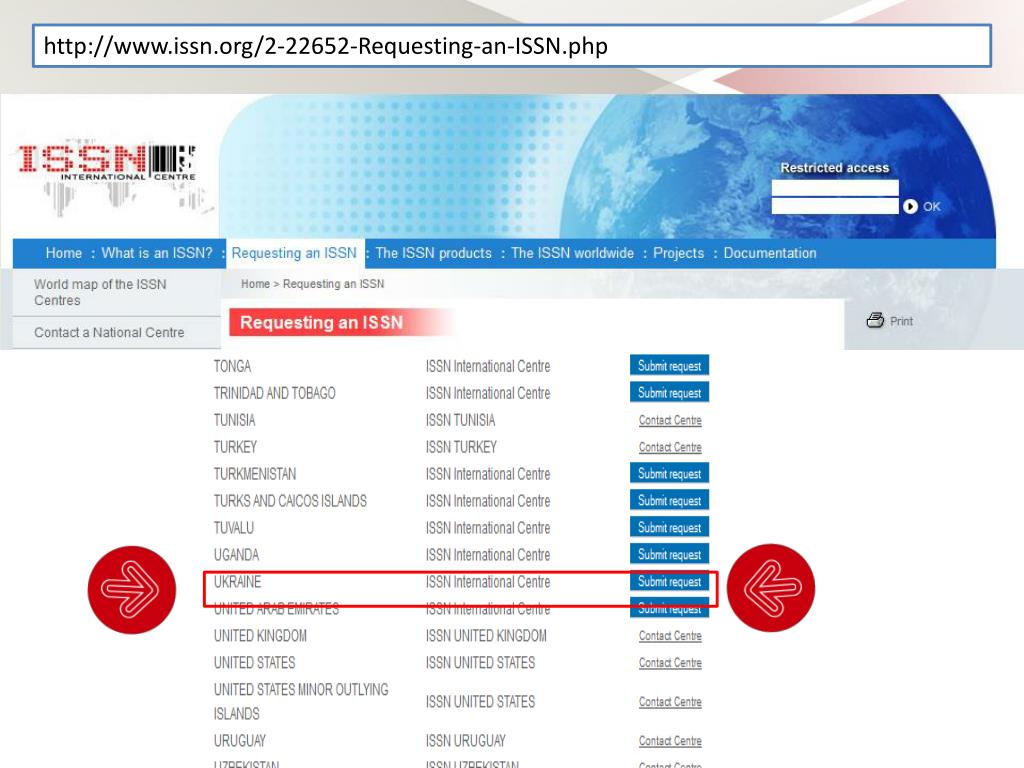The width and height of the screenshot is (1024, 768).
Task: Click the Requesting an ISSN page heading
Action: pos(321,323)
